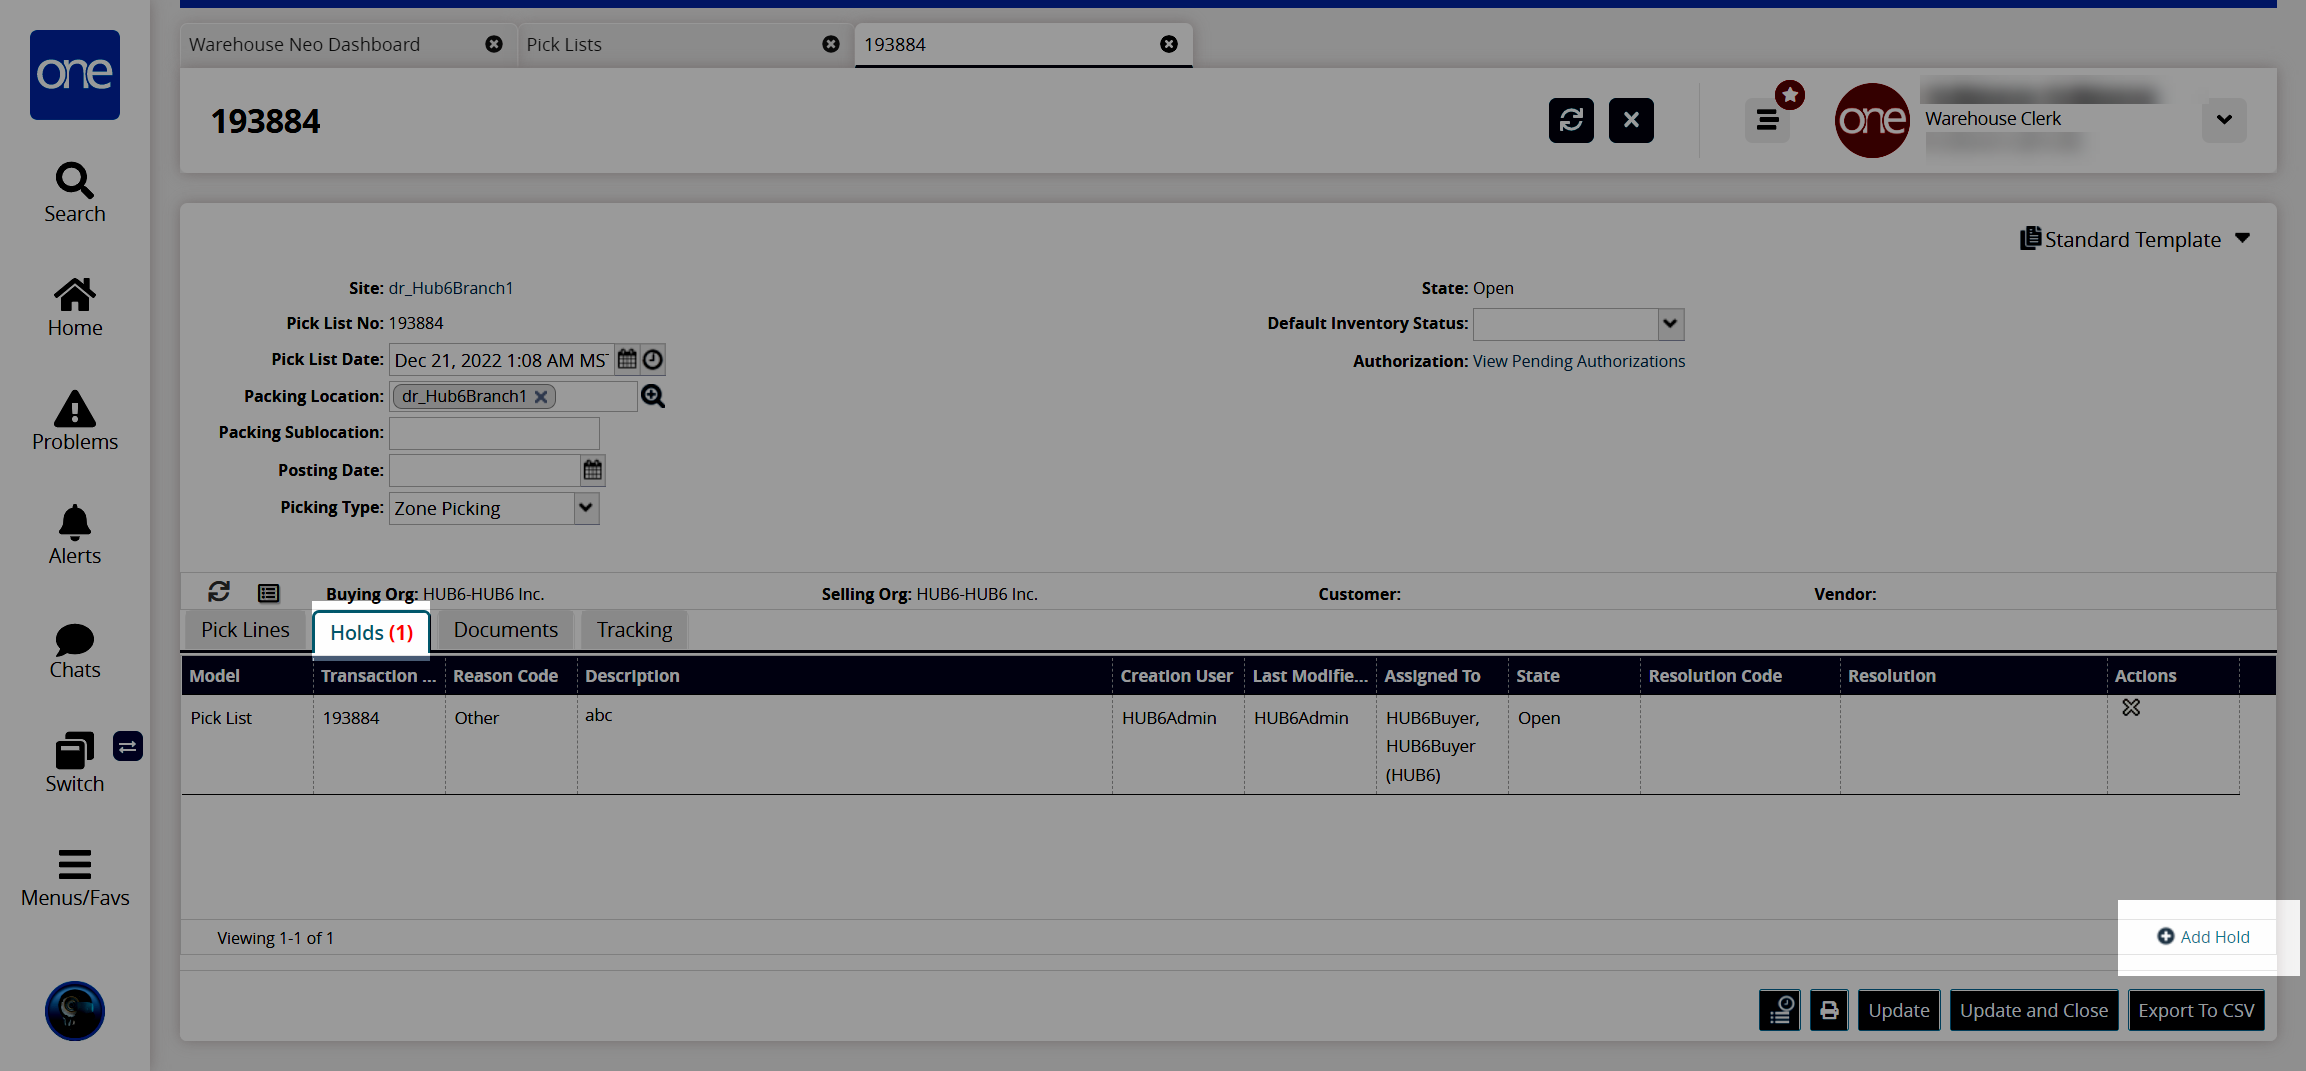
Task: Switch to the Pick Lines tab
Action: [245, 630]
